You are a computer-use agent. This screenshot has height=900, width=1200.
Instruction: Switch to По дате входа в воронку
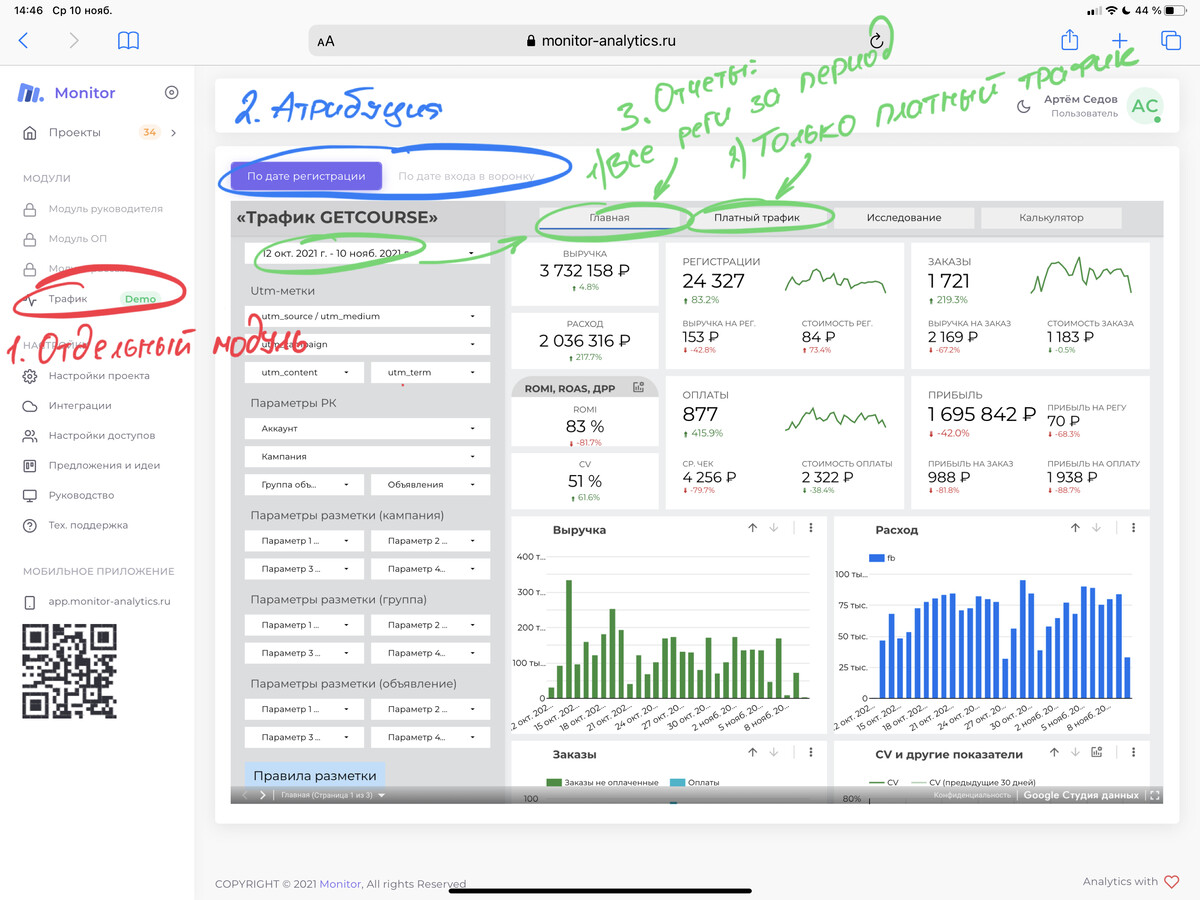click(x=466, y=176)
